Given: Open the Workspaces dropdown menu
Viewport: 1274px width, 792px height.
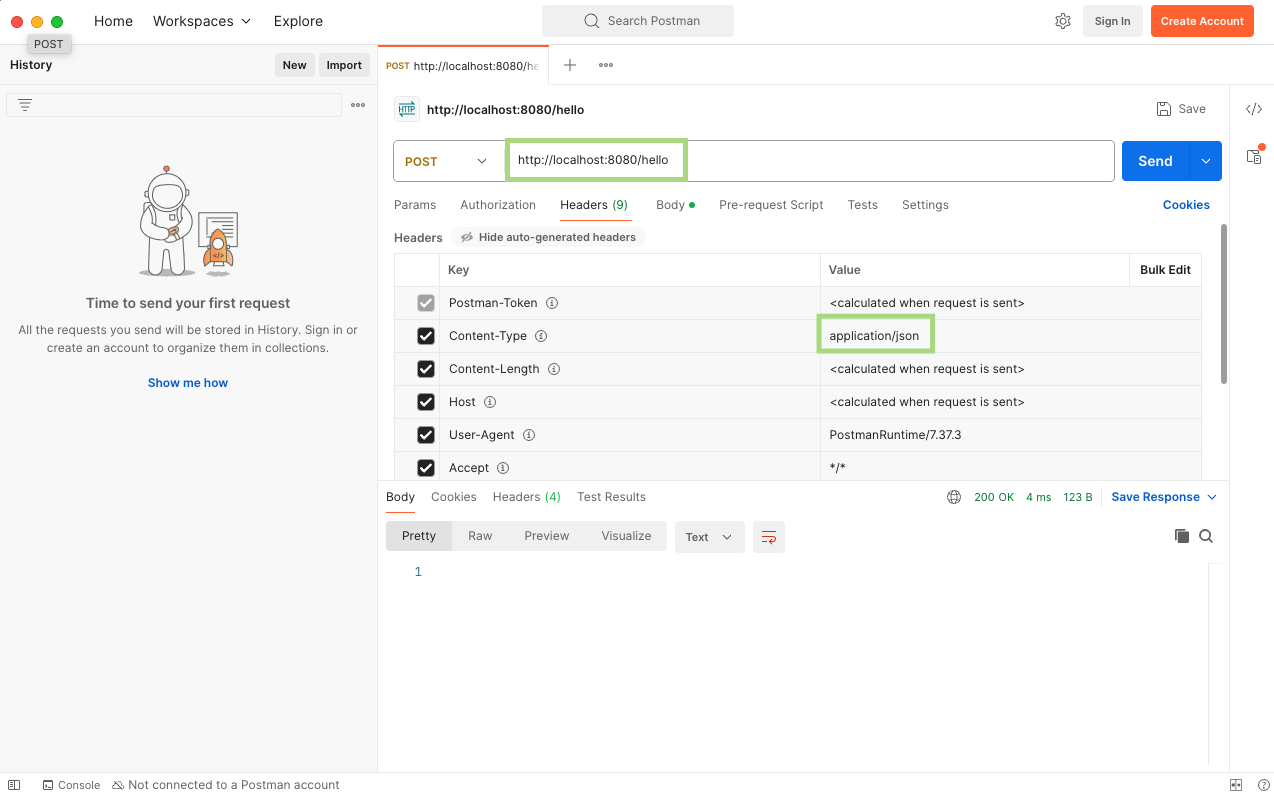Looking at the screenshot, I should (x=202, y=21).
